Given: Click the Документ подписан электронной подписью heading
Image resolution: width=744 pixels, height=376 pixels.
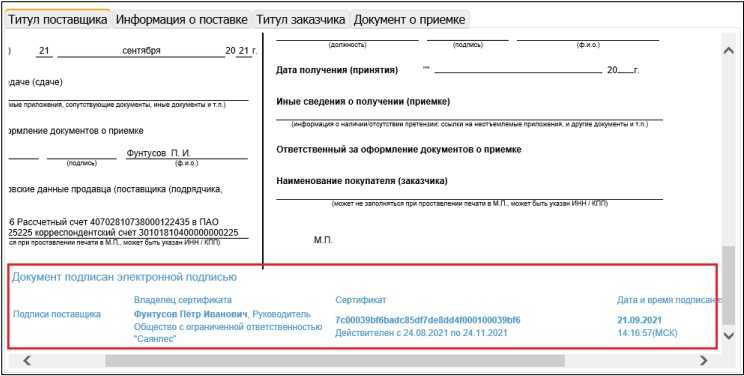Looking at the screenshot, I should [124, 277].
